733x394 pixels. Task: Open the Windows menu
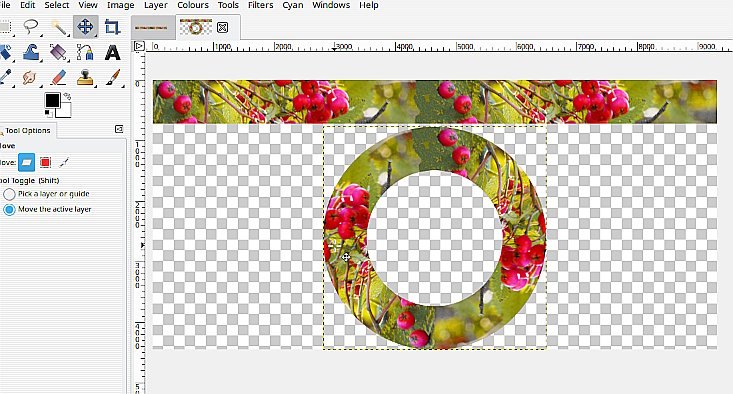pyautogui.click(x=331, y=5)
